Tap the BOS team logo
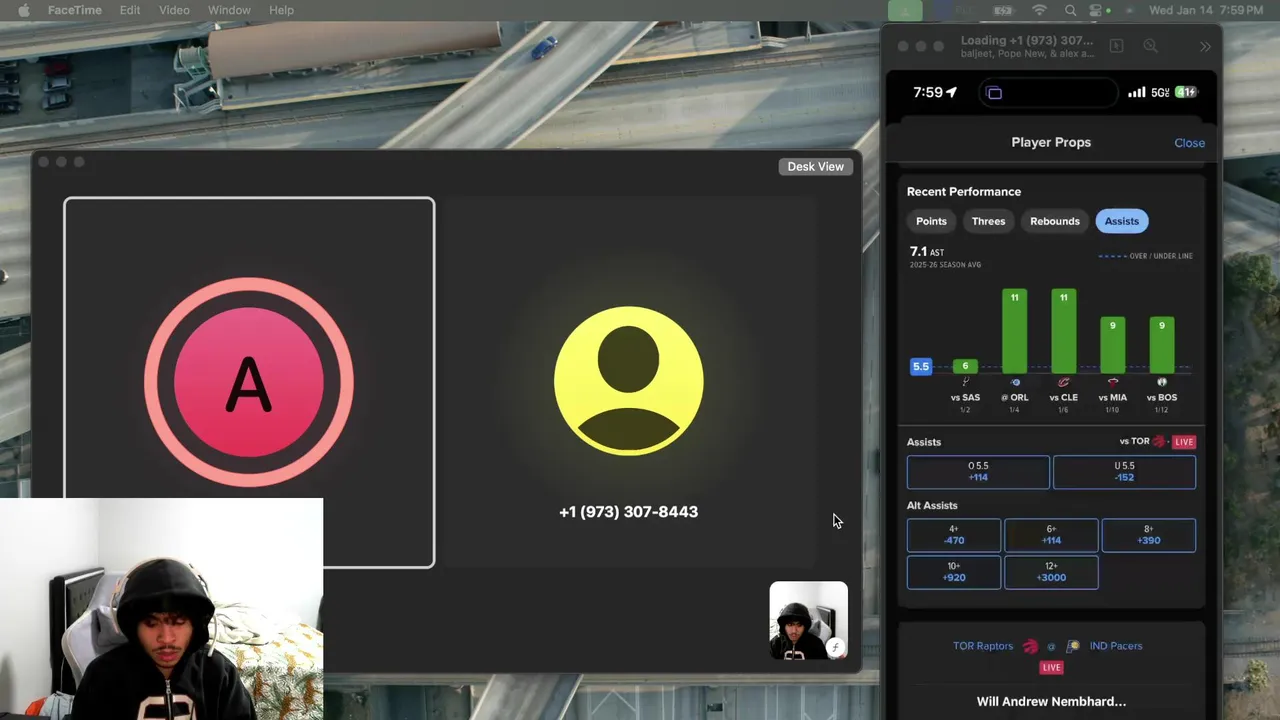Image resolution: width=1280 pixels, height=720 pixels. [1162, 382]
